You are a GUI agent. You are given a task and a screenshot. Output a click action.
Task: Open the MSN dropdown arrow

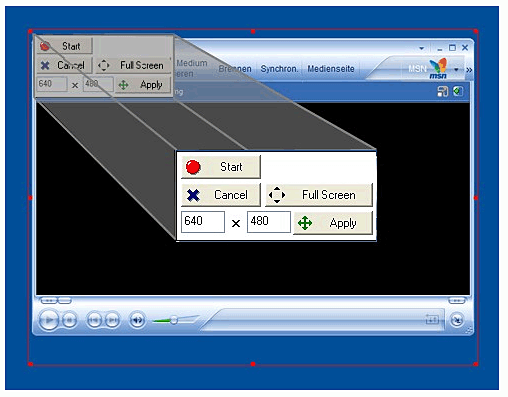point(456,70)
